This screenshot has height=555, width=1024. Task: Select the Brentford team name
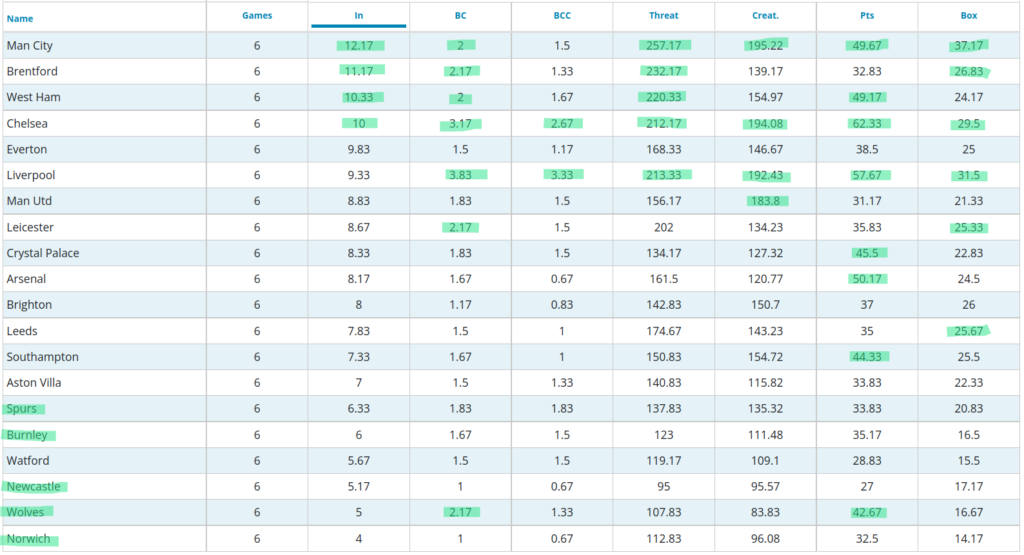coord(32,71)
